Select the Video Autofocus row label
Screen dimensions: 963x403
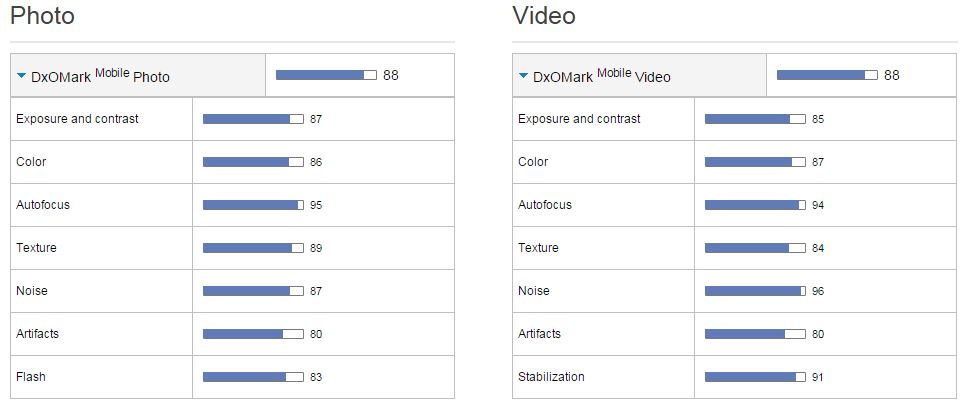[x=545, y=205]
